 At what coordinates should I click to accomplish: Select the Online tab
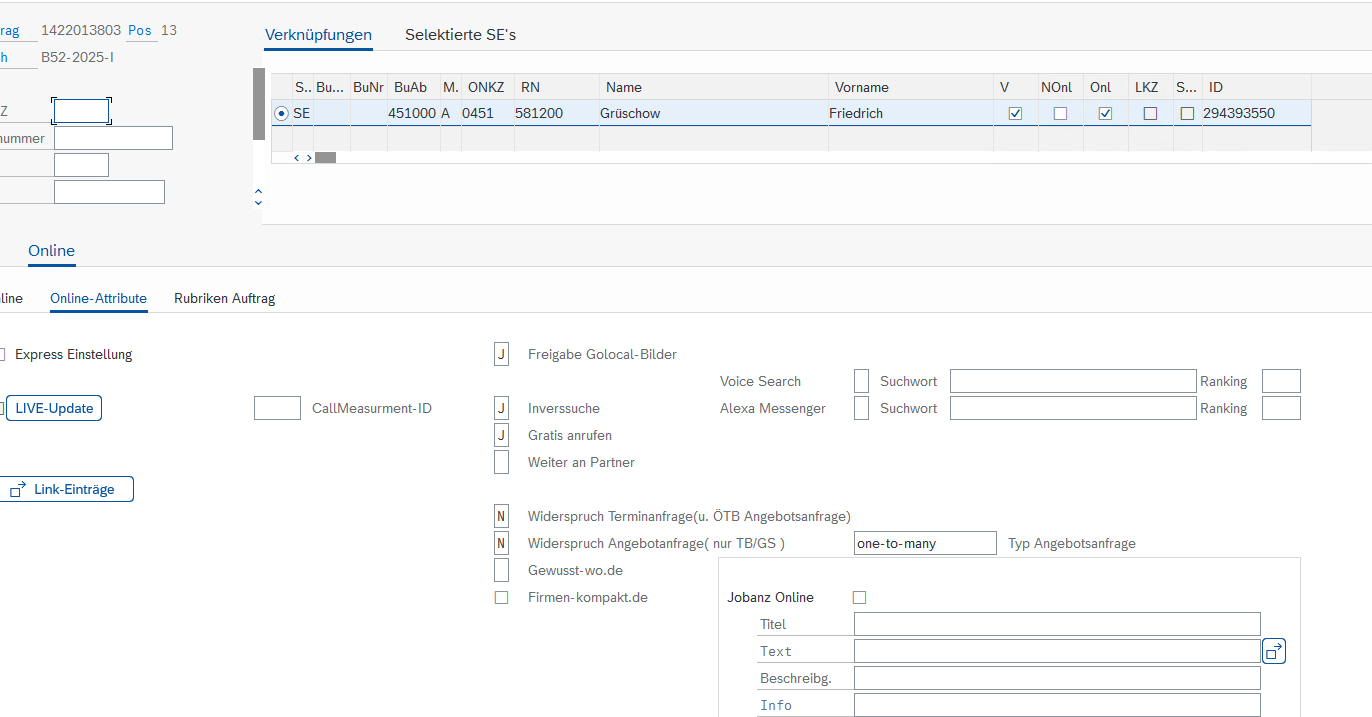(51, 251)
